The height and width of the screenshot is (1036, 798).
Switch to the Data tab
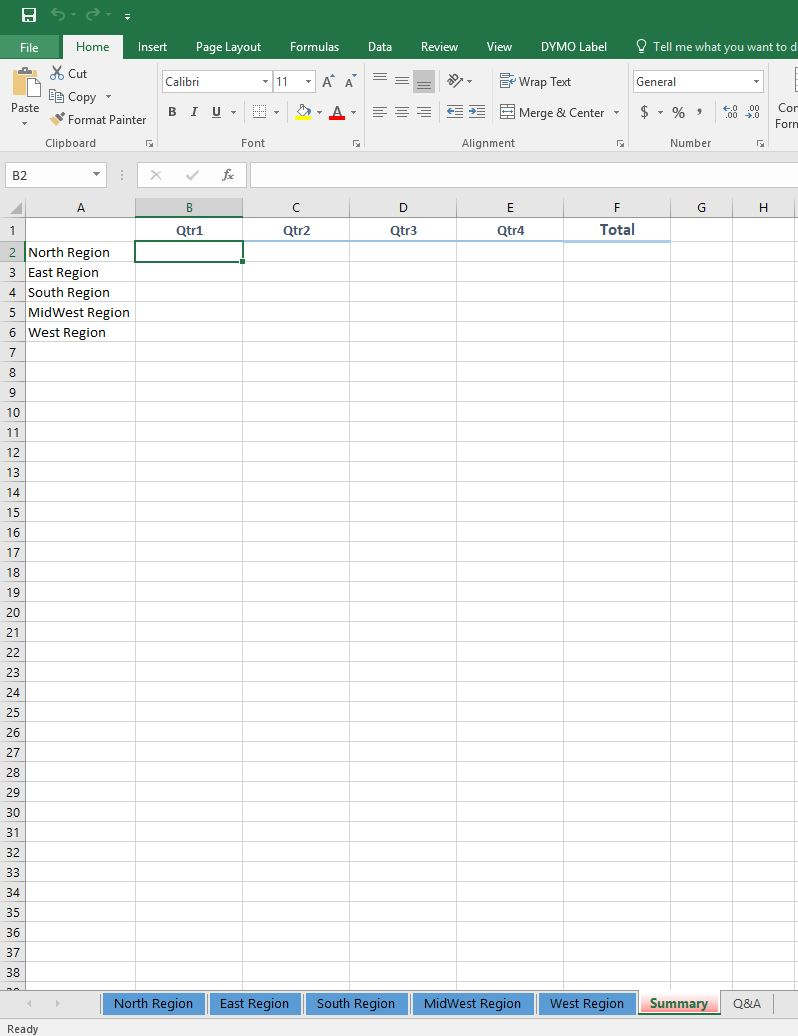click(380, 47)
